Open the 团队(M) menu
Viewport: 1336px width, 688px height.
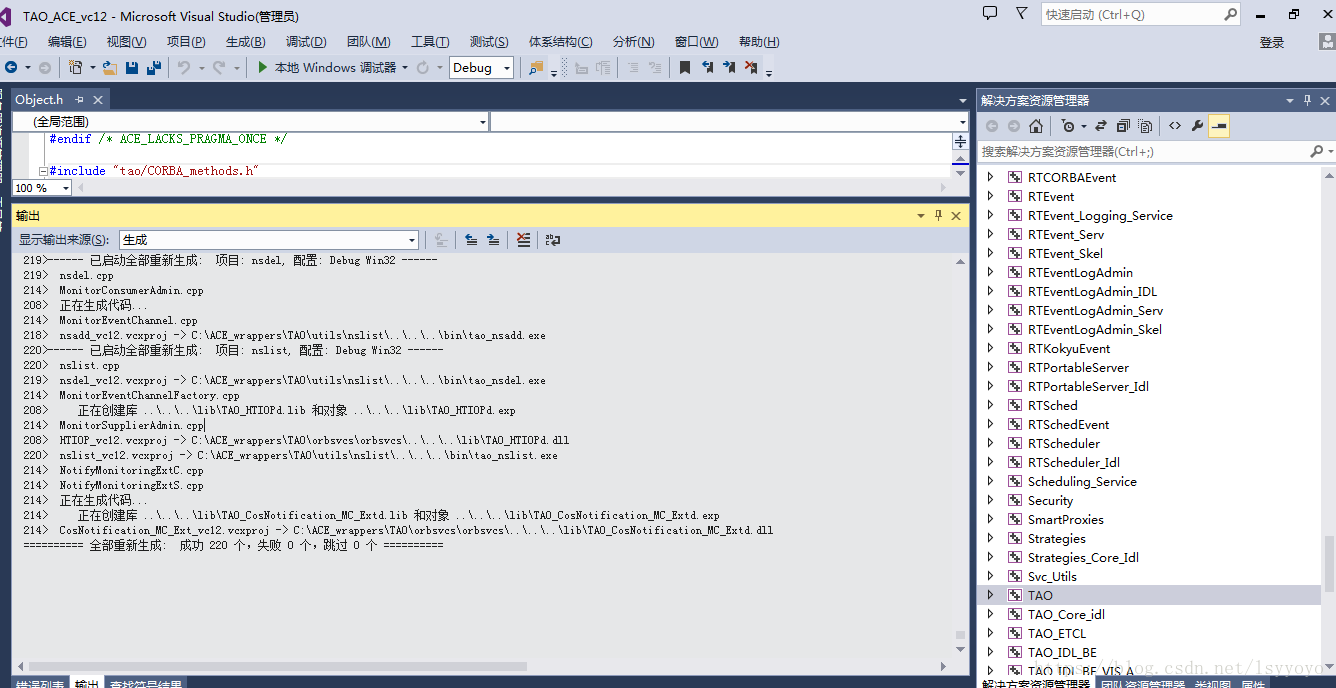369,42
